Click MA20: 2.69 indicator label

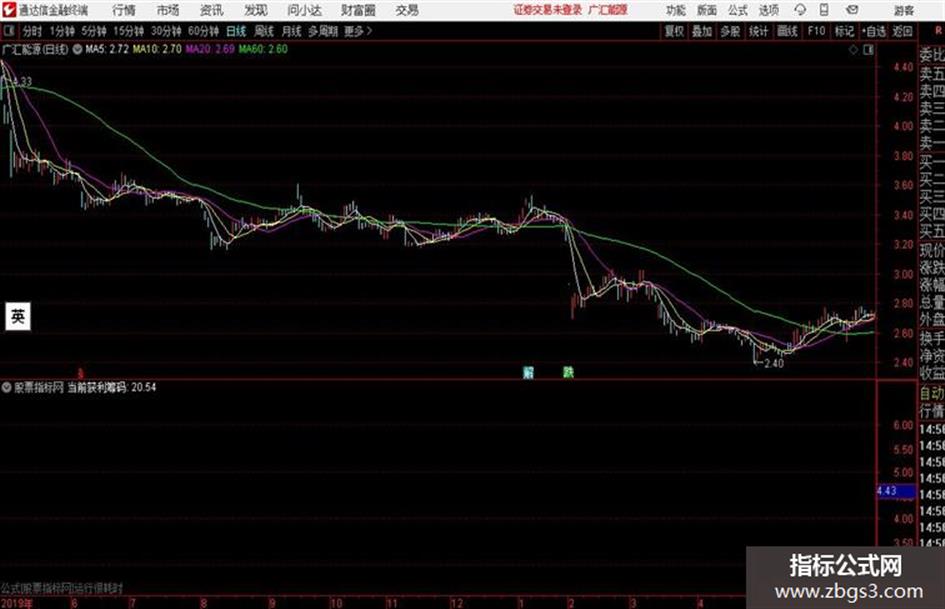click(210, 49)
